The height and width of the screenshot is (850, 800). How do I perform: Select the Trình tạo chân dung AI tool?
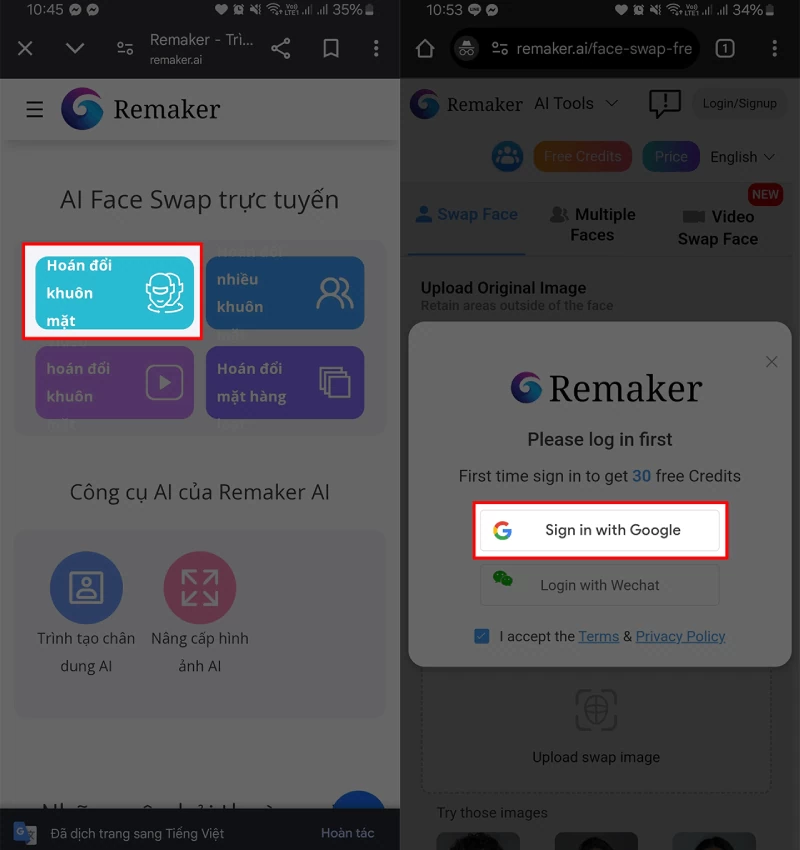click(x=86, y=613)
